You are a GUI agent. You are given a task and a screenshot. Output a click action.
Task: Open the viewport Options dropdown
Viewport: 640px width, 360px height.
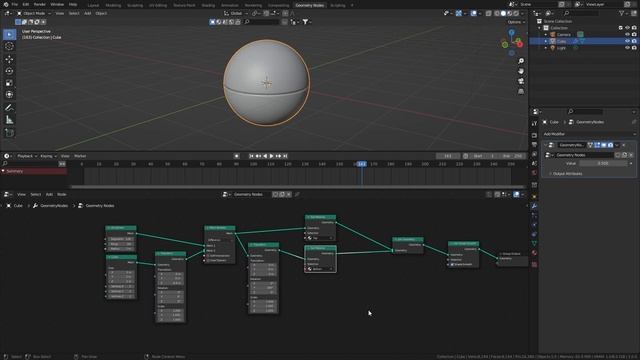pyautogui.click(x=516, y=22)
